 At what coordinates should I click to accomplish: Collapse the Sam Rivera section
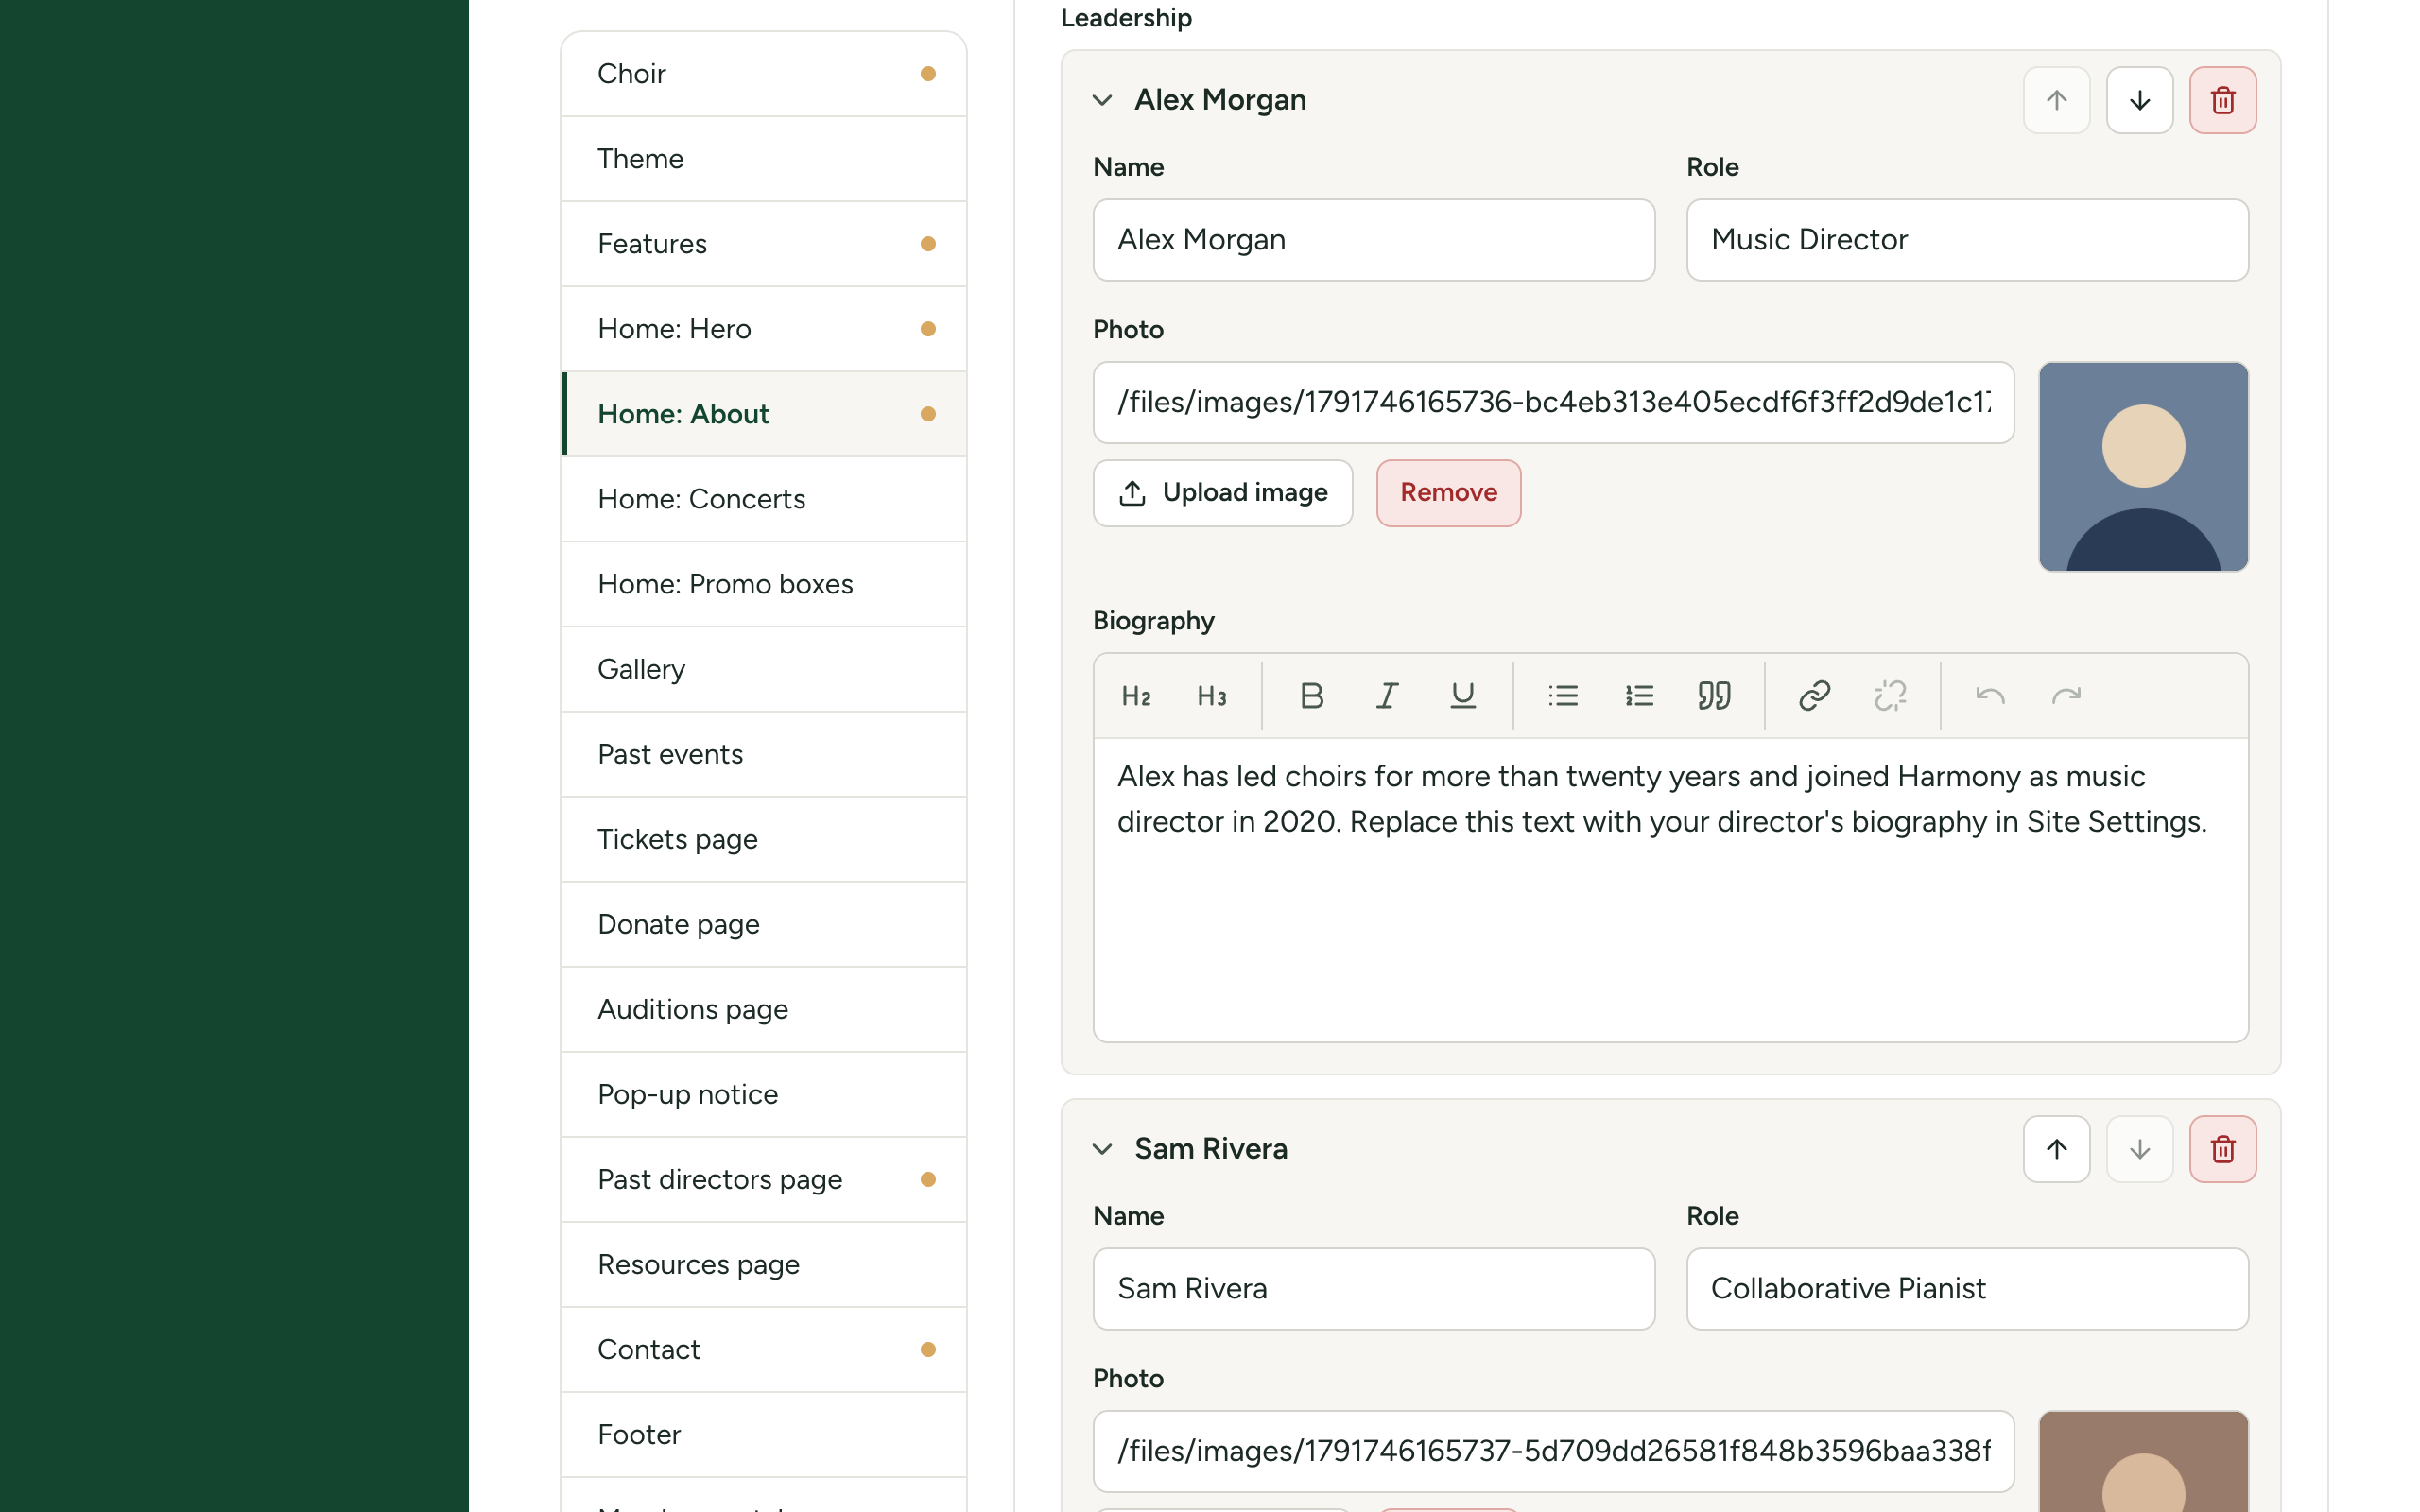tap(1102, 1149)
